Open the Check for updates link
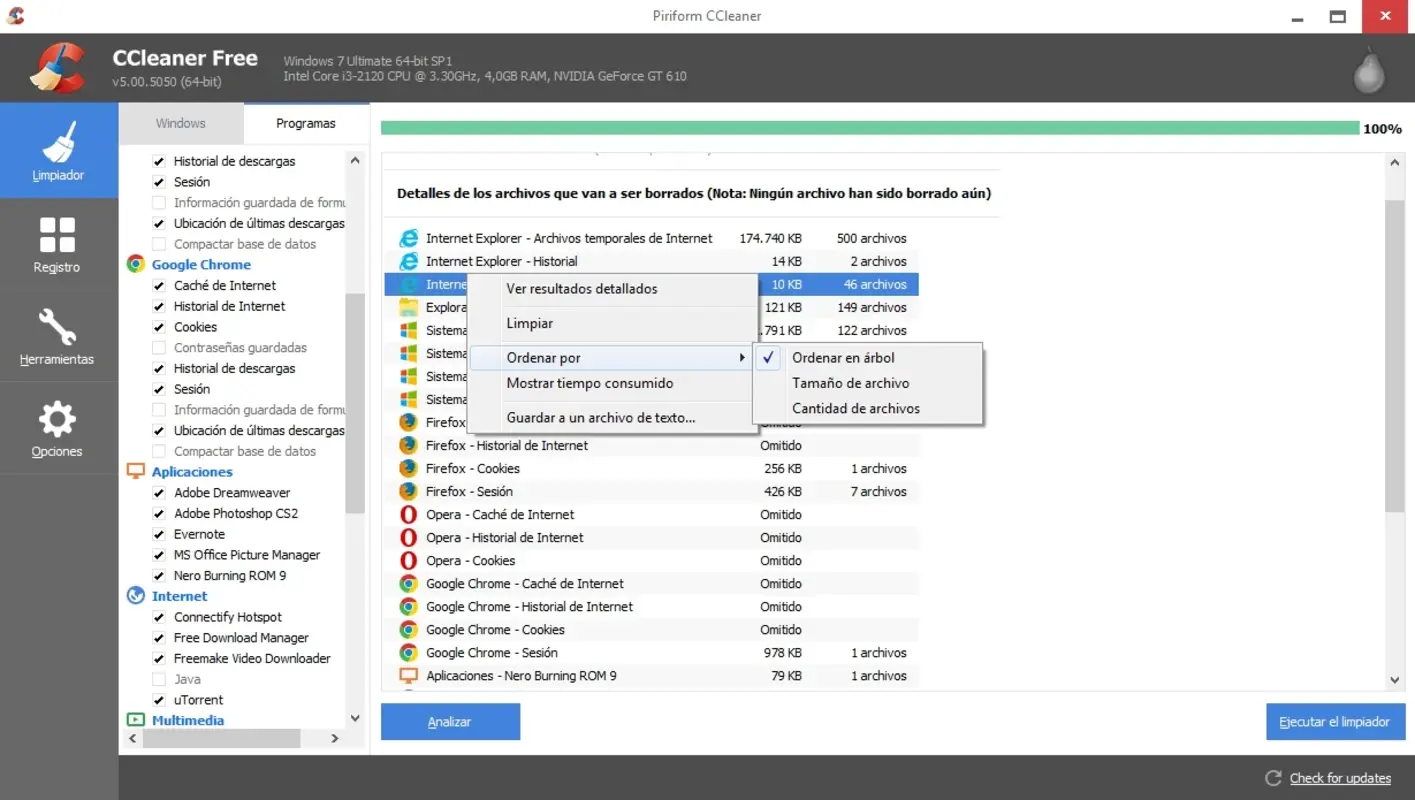The height and width of the screenshot is (800, 1415). [1339, 778]
